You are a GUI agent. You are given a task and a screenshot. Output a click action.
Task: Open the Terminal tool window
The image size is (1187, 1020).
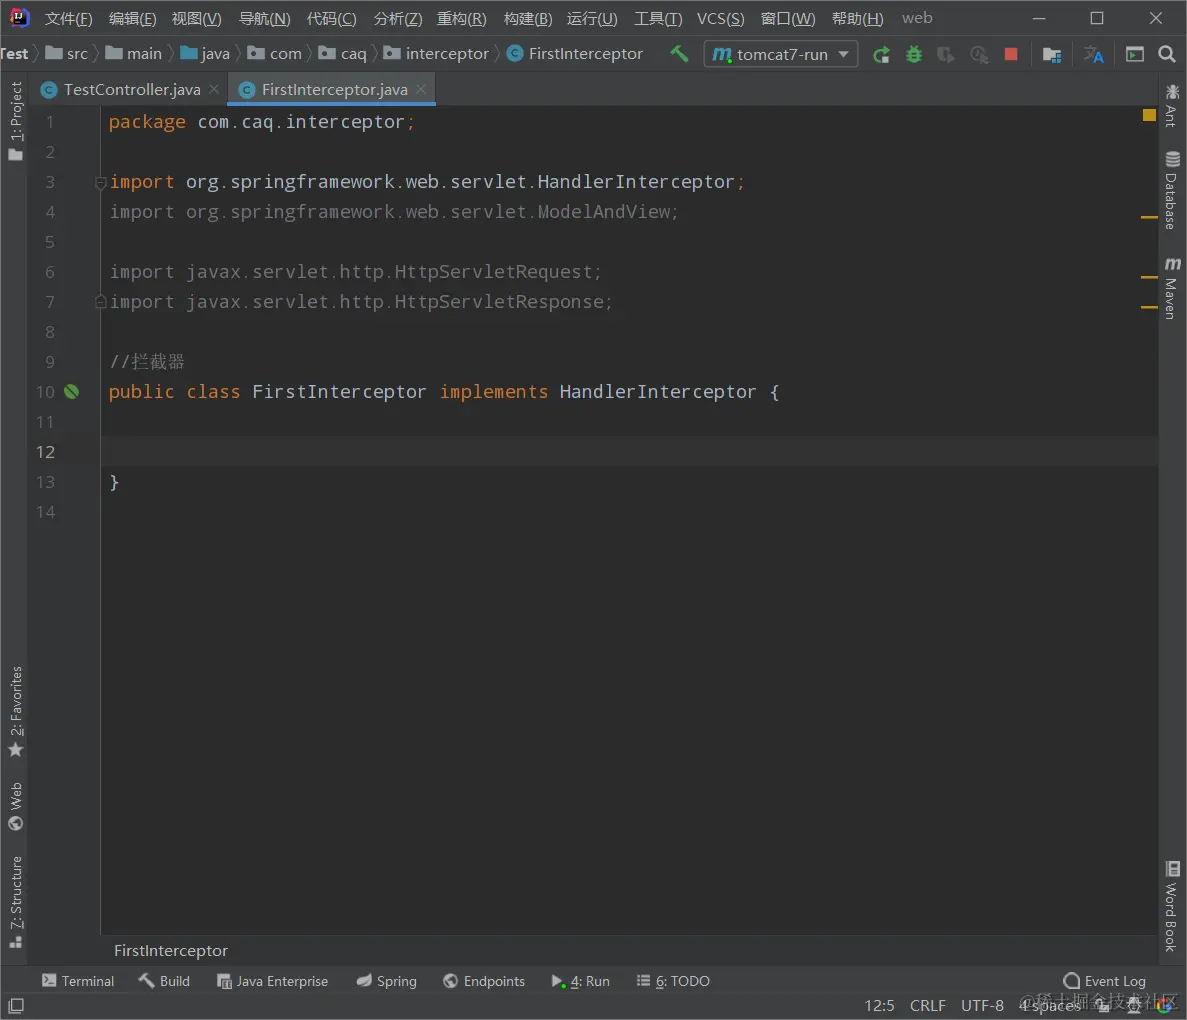coord(78,981)
